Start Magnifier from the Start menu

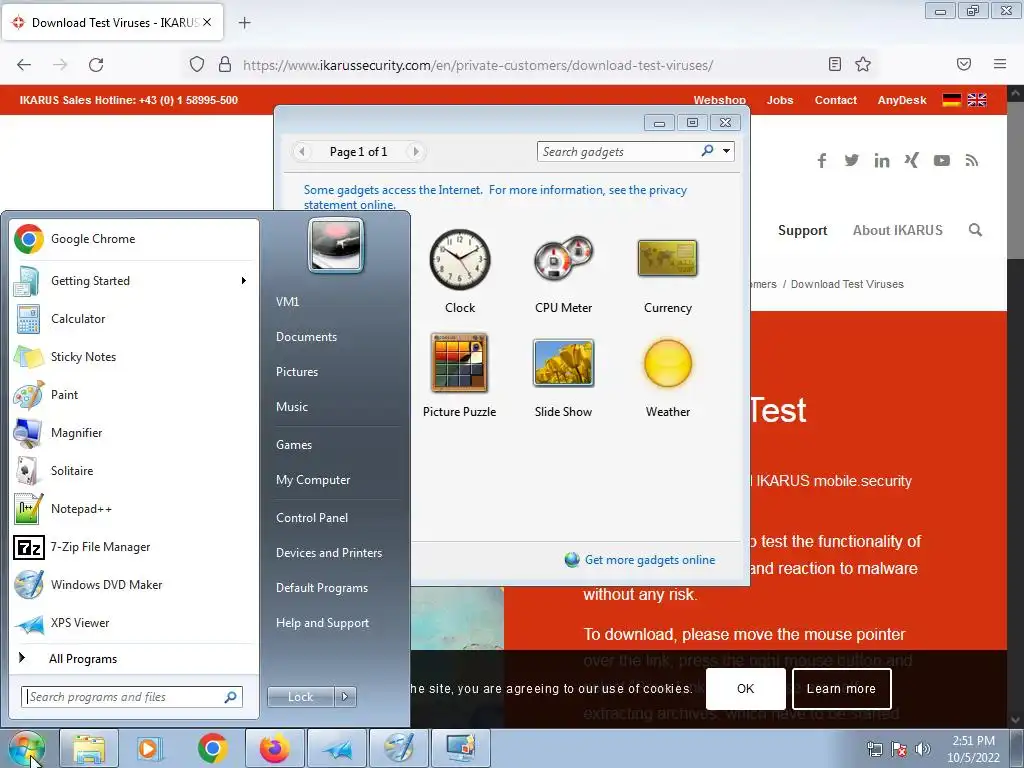pyautogui.click(x=134, y=432)
